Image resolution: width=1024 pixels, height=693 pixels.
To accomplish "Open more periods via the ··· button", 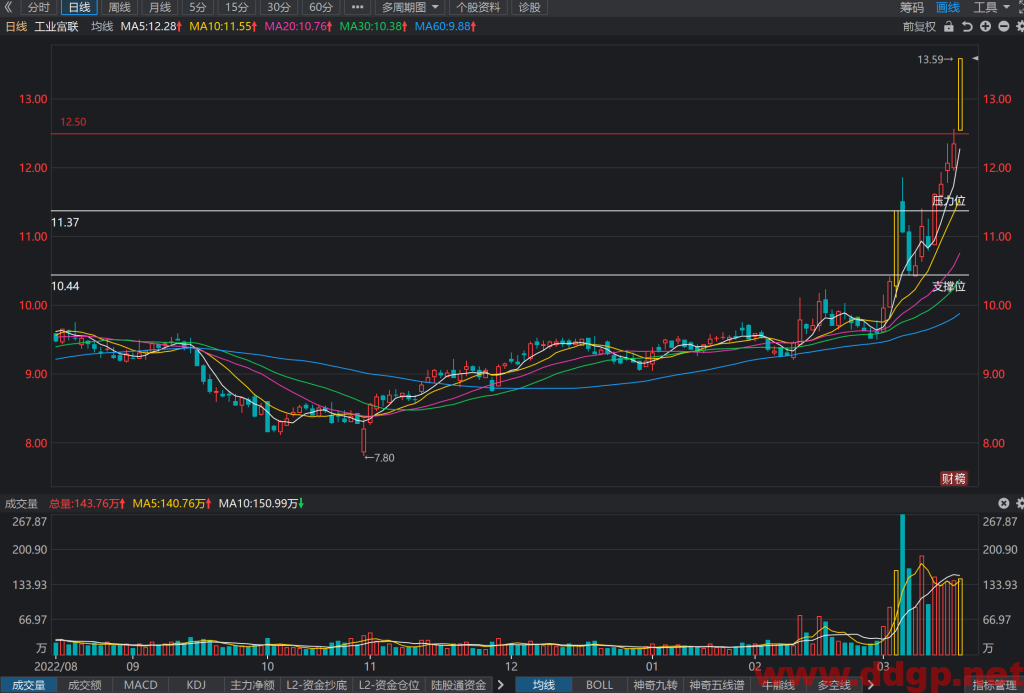I will pos(357,7).
